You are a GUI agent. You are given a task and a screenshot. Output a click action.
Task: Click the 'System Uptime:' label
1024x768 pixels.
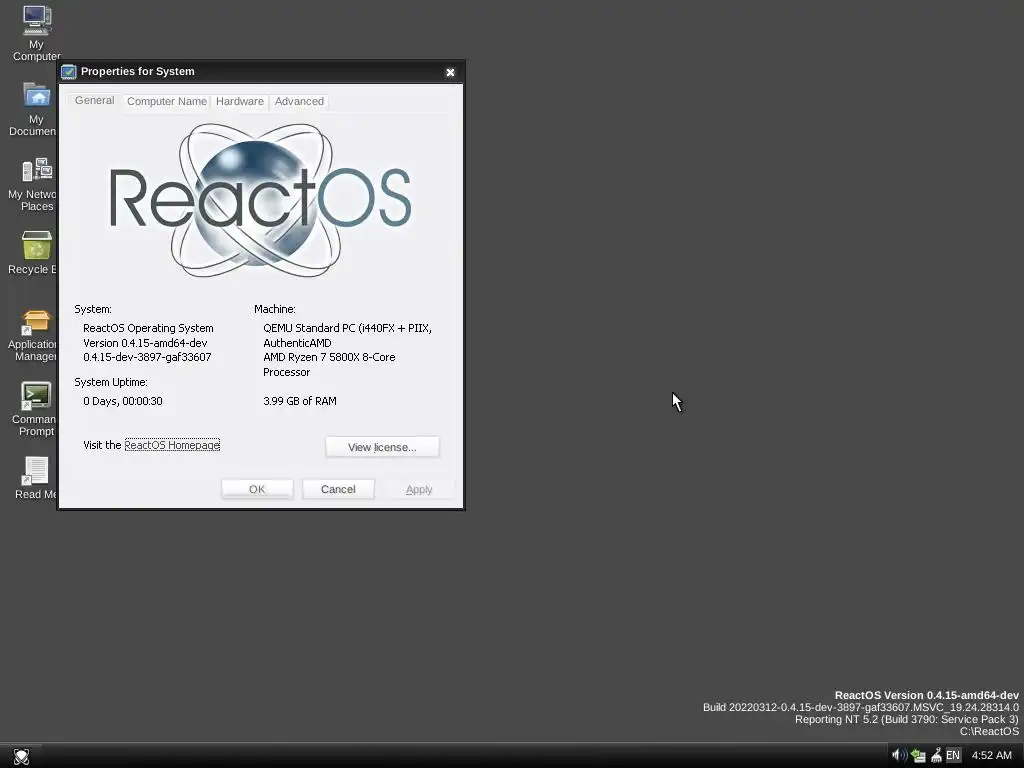click(111, 382)
